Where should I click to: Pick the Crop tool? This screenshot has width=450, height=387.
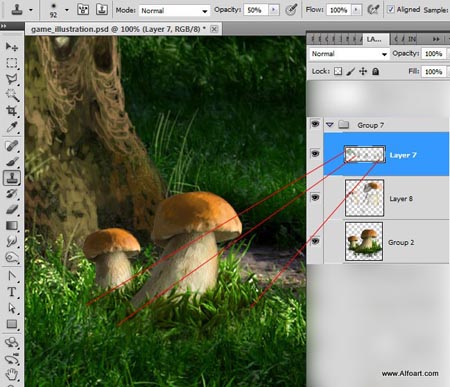point(12,111)
